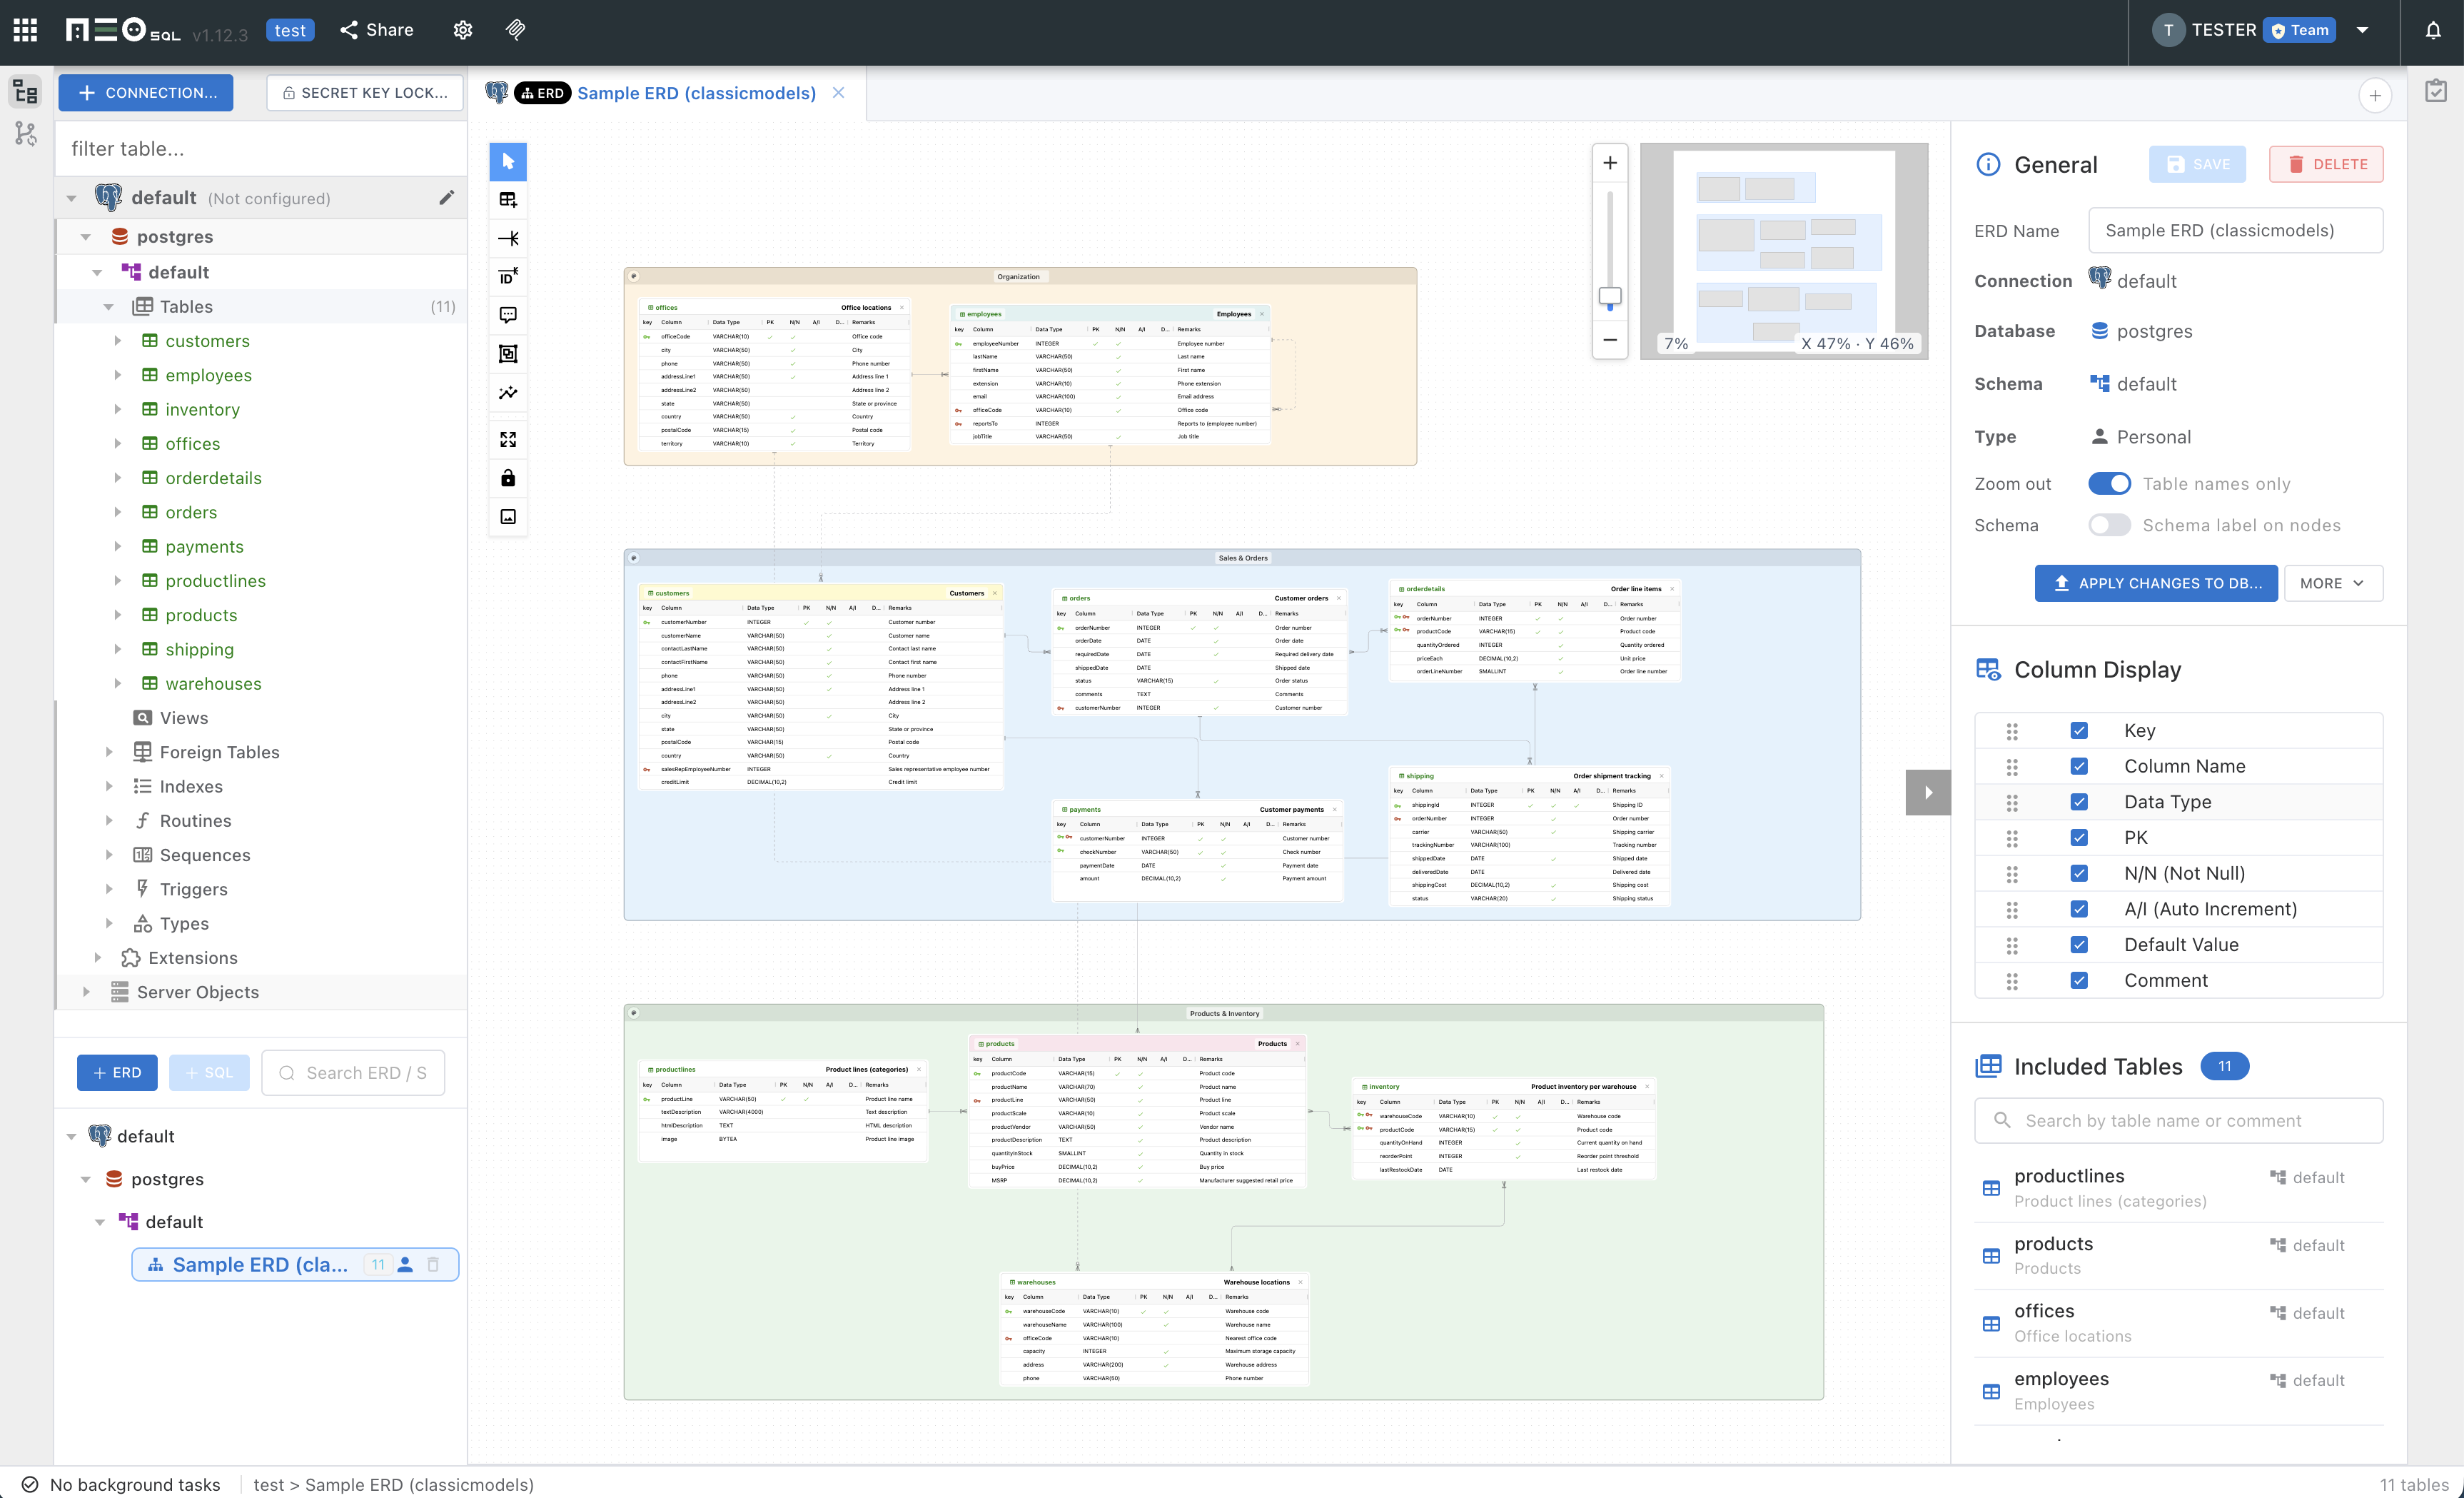
Task: Open the notifications bell icon
Action: click(2433, 30)
